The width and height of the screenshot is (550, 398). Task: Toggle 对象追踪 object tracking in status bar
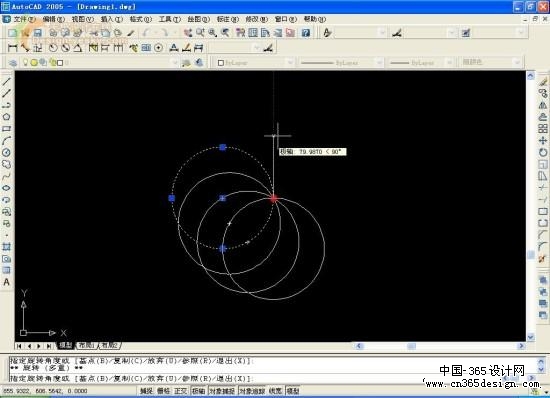[252, 391]
